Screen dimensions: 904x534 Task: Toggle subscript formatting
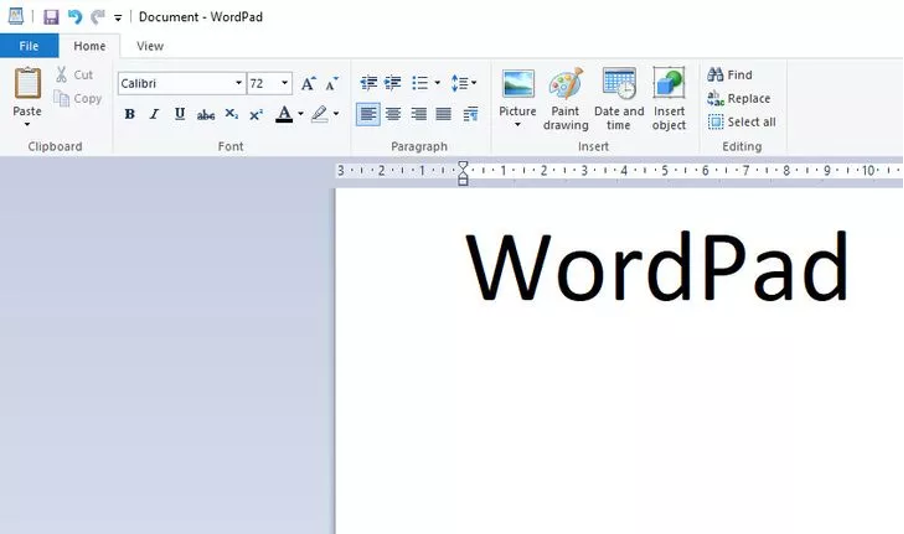click(x=231, y=114)
